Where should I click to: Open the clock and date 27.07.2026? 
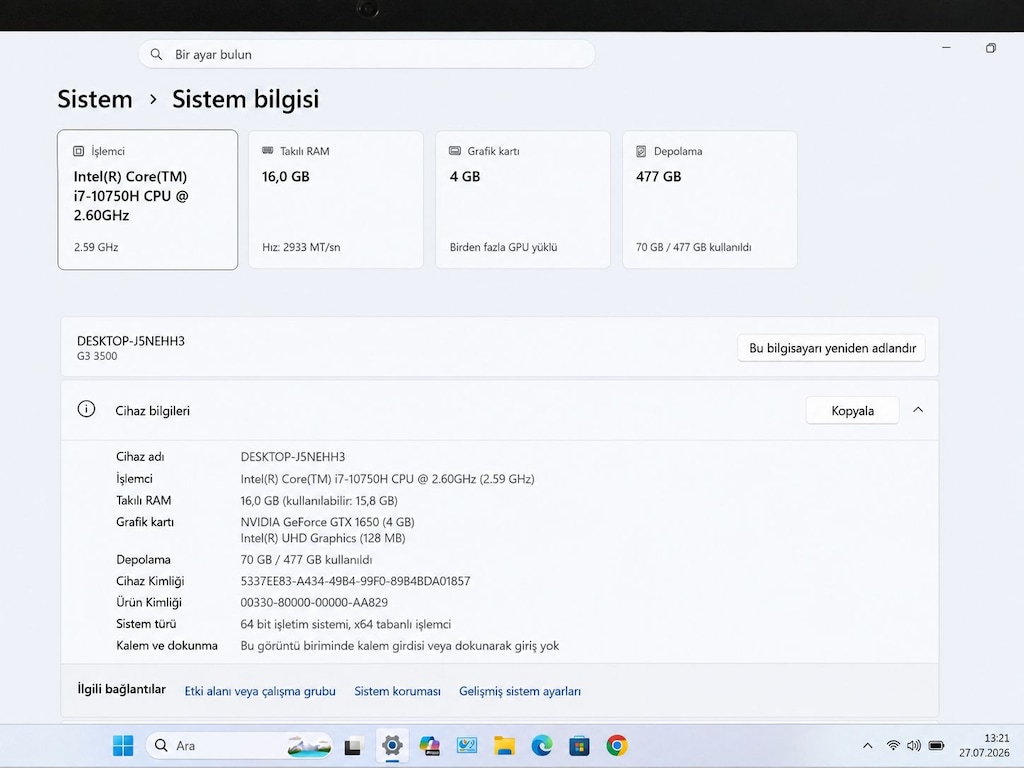coord(984,745)
